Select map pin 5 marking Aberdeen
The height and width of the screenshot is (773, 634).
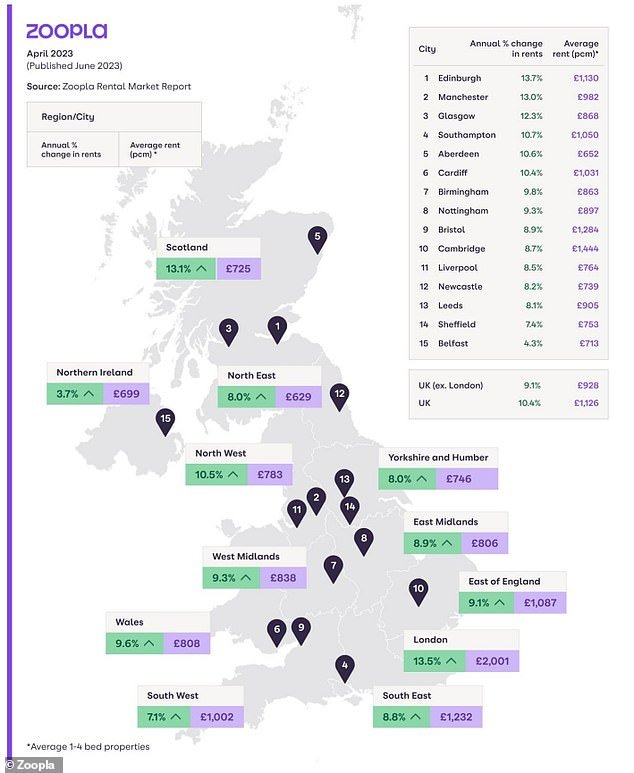[x=317, y=238]
